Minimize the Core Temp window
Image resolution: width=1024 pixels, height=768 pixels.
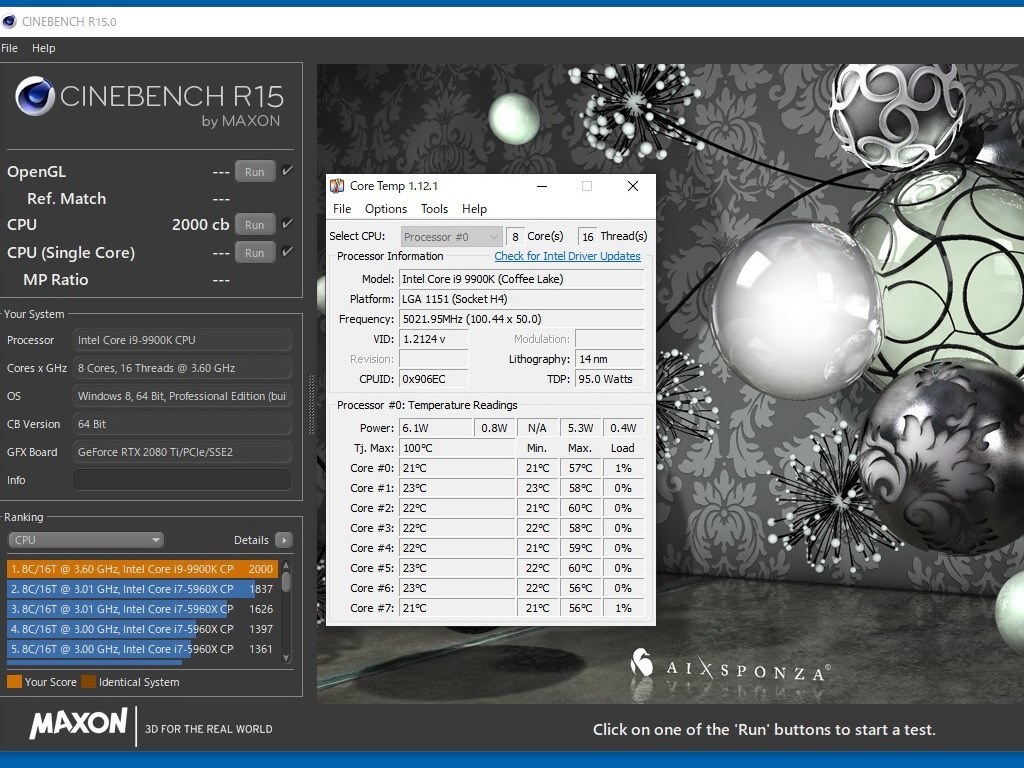pyautogui.click(x=542, y=186)
